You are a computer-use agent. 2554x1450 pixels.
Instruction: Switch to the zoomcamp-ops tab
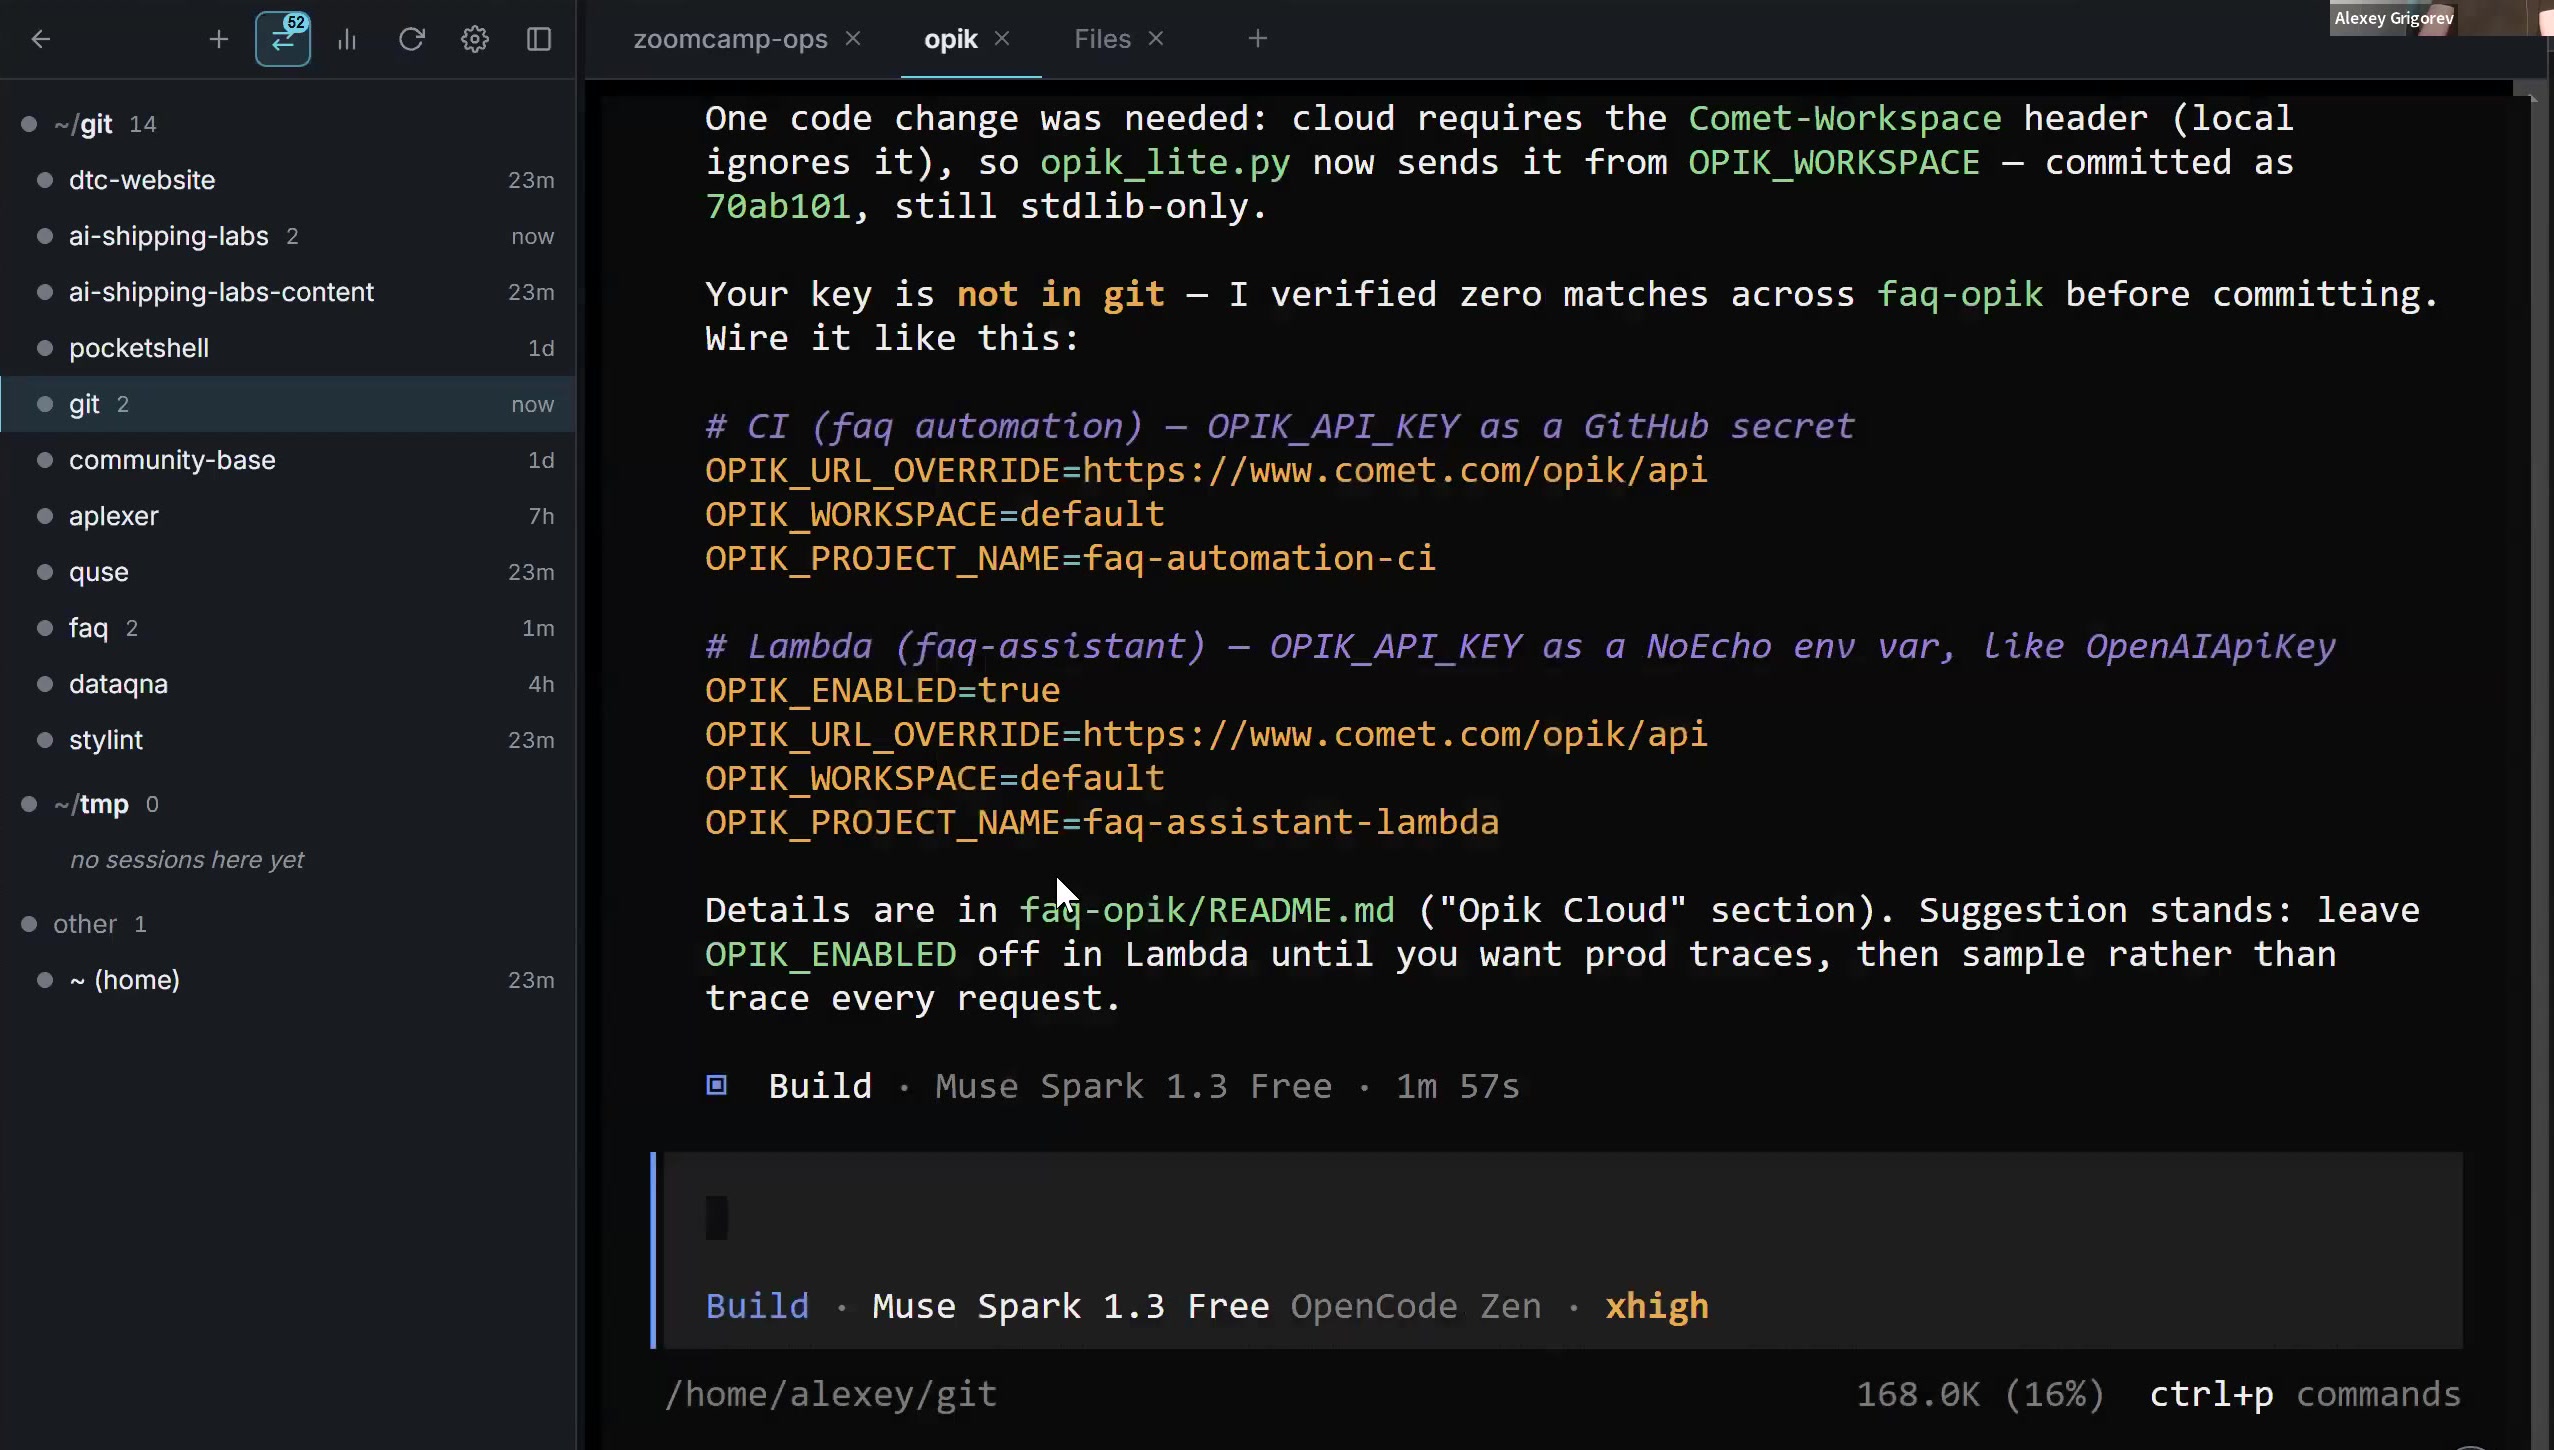tap(731, 39)
